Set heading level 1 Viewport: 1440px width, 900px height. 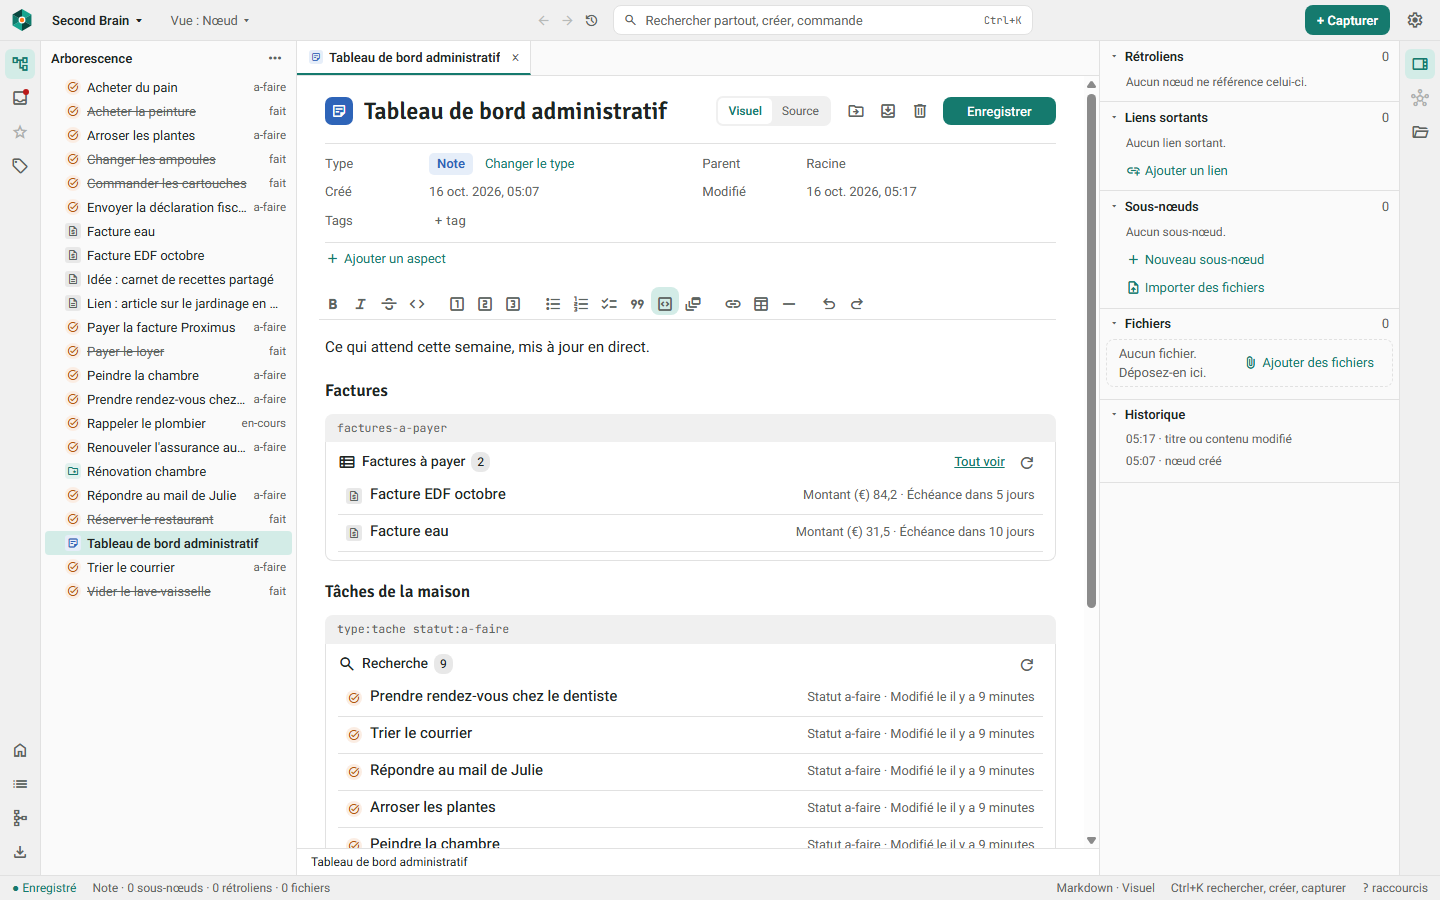click(x=457, y=304)
